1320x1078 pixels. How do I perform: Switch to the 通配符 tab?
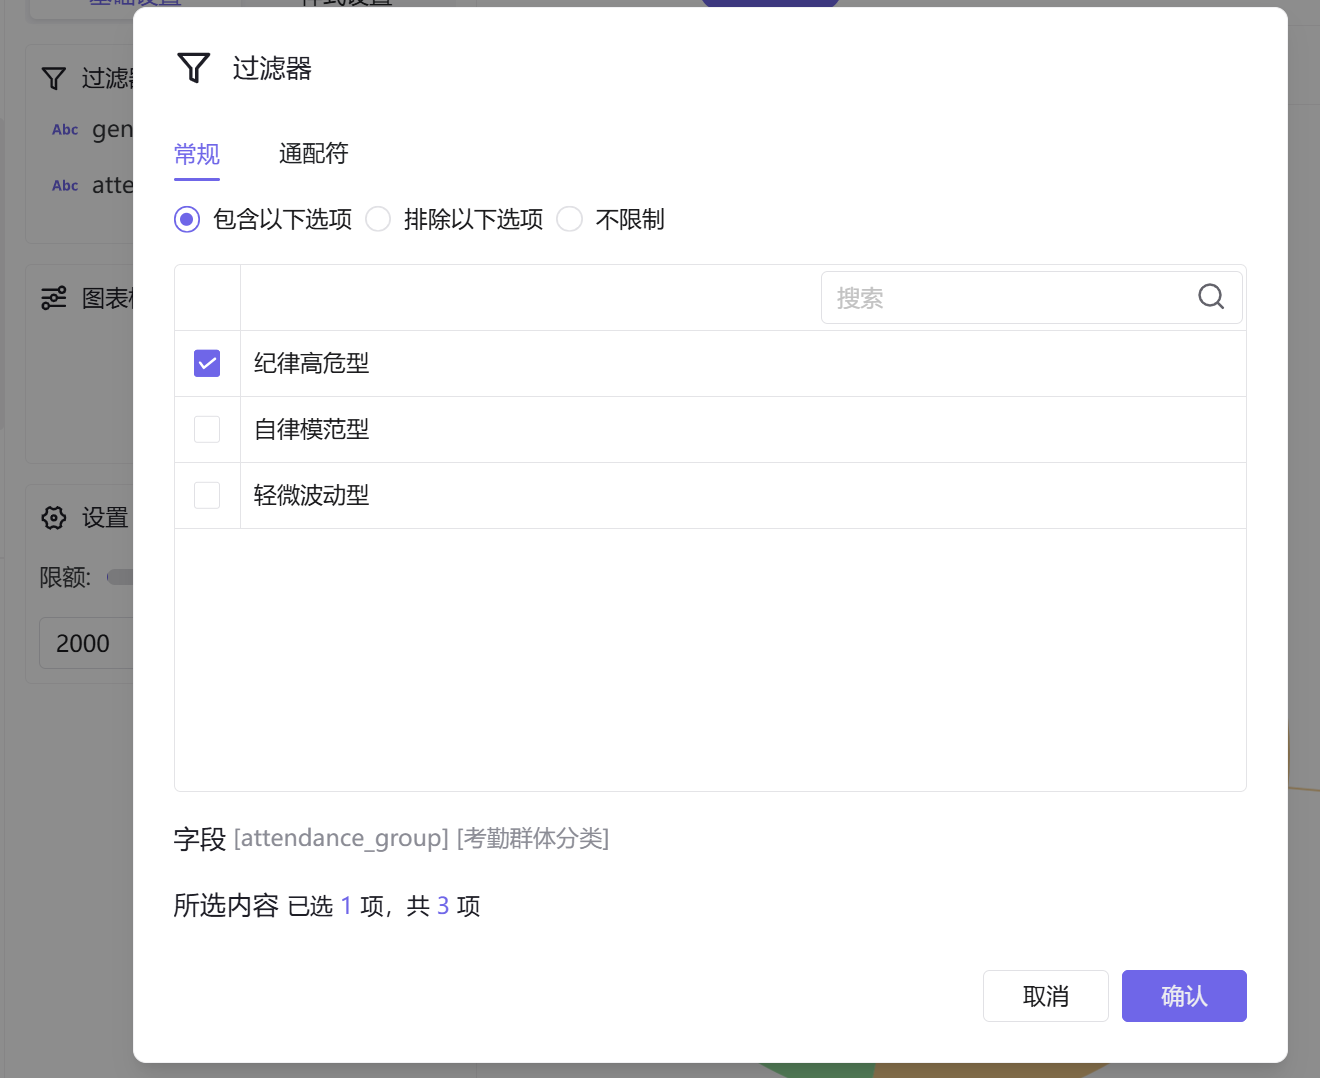[314, 154]
